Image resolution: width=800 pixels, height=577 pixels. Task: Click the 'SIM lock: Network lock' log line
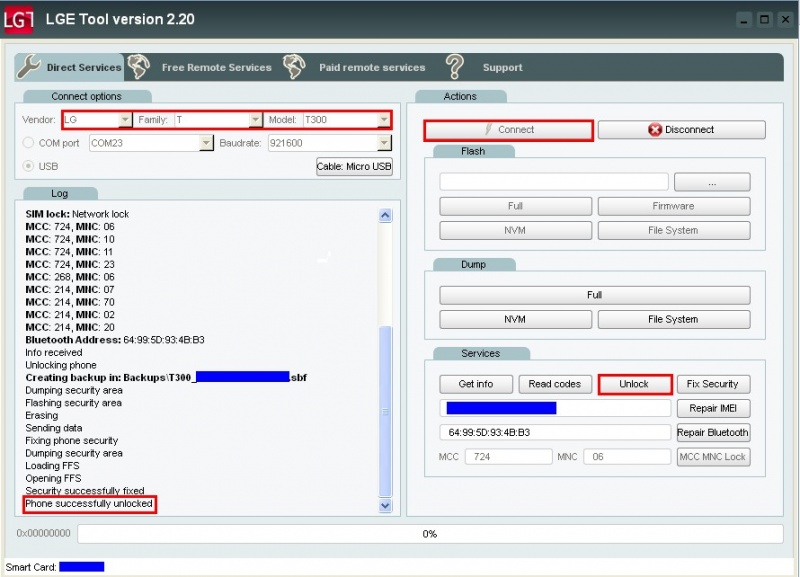pyautogui.click(x=77, y=214)
